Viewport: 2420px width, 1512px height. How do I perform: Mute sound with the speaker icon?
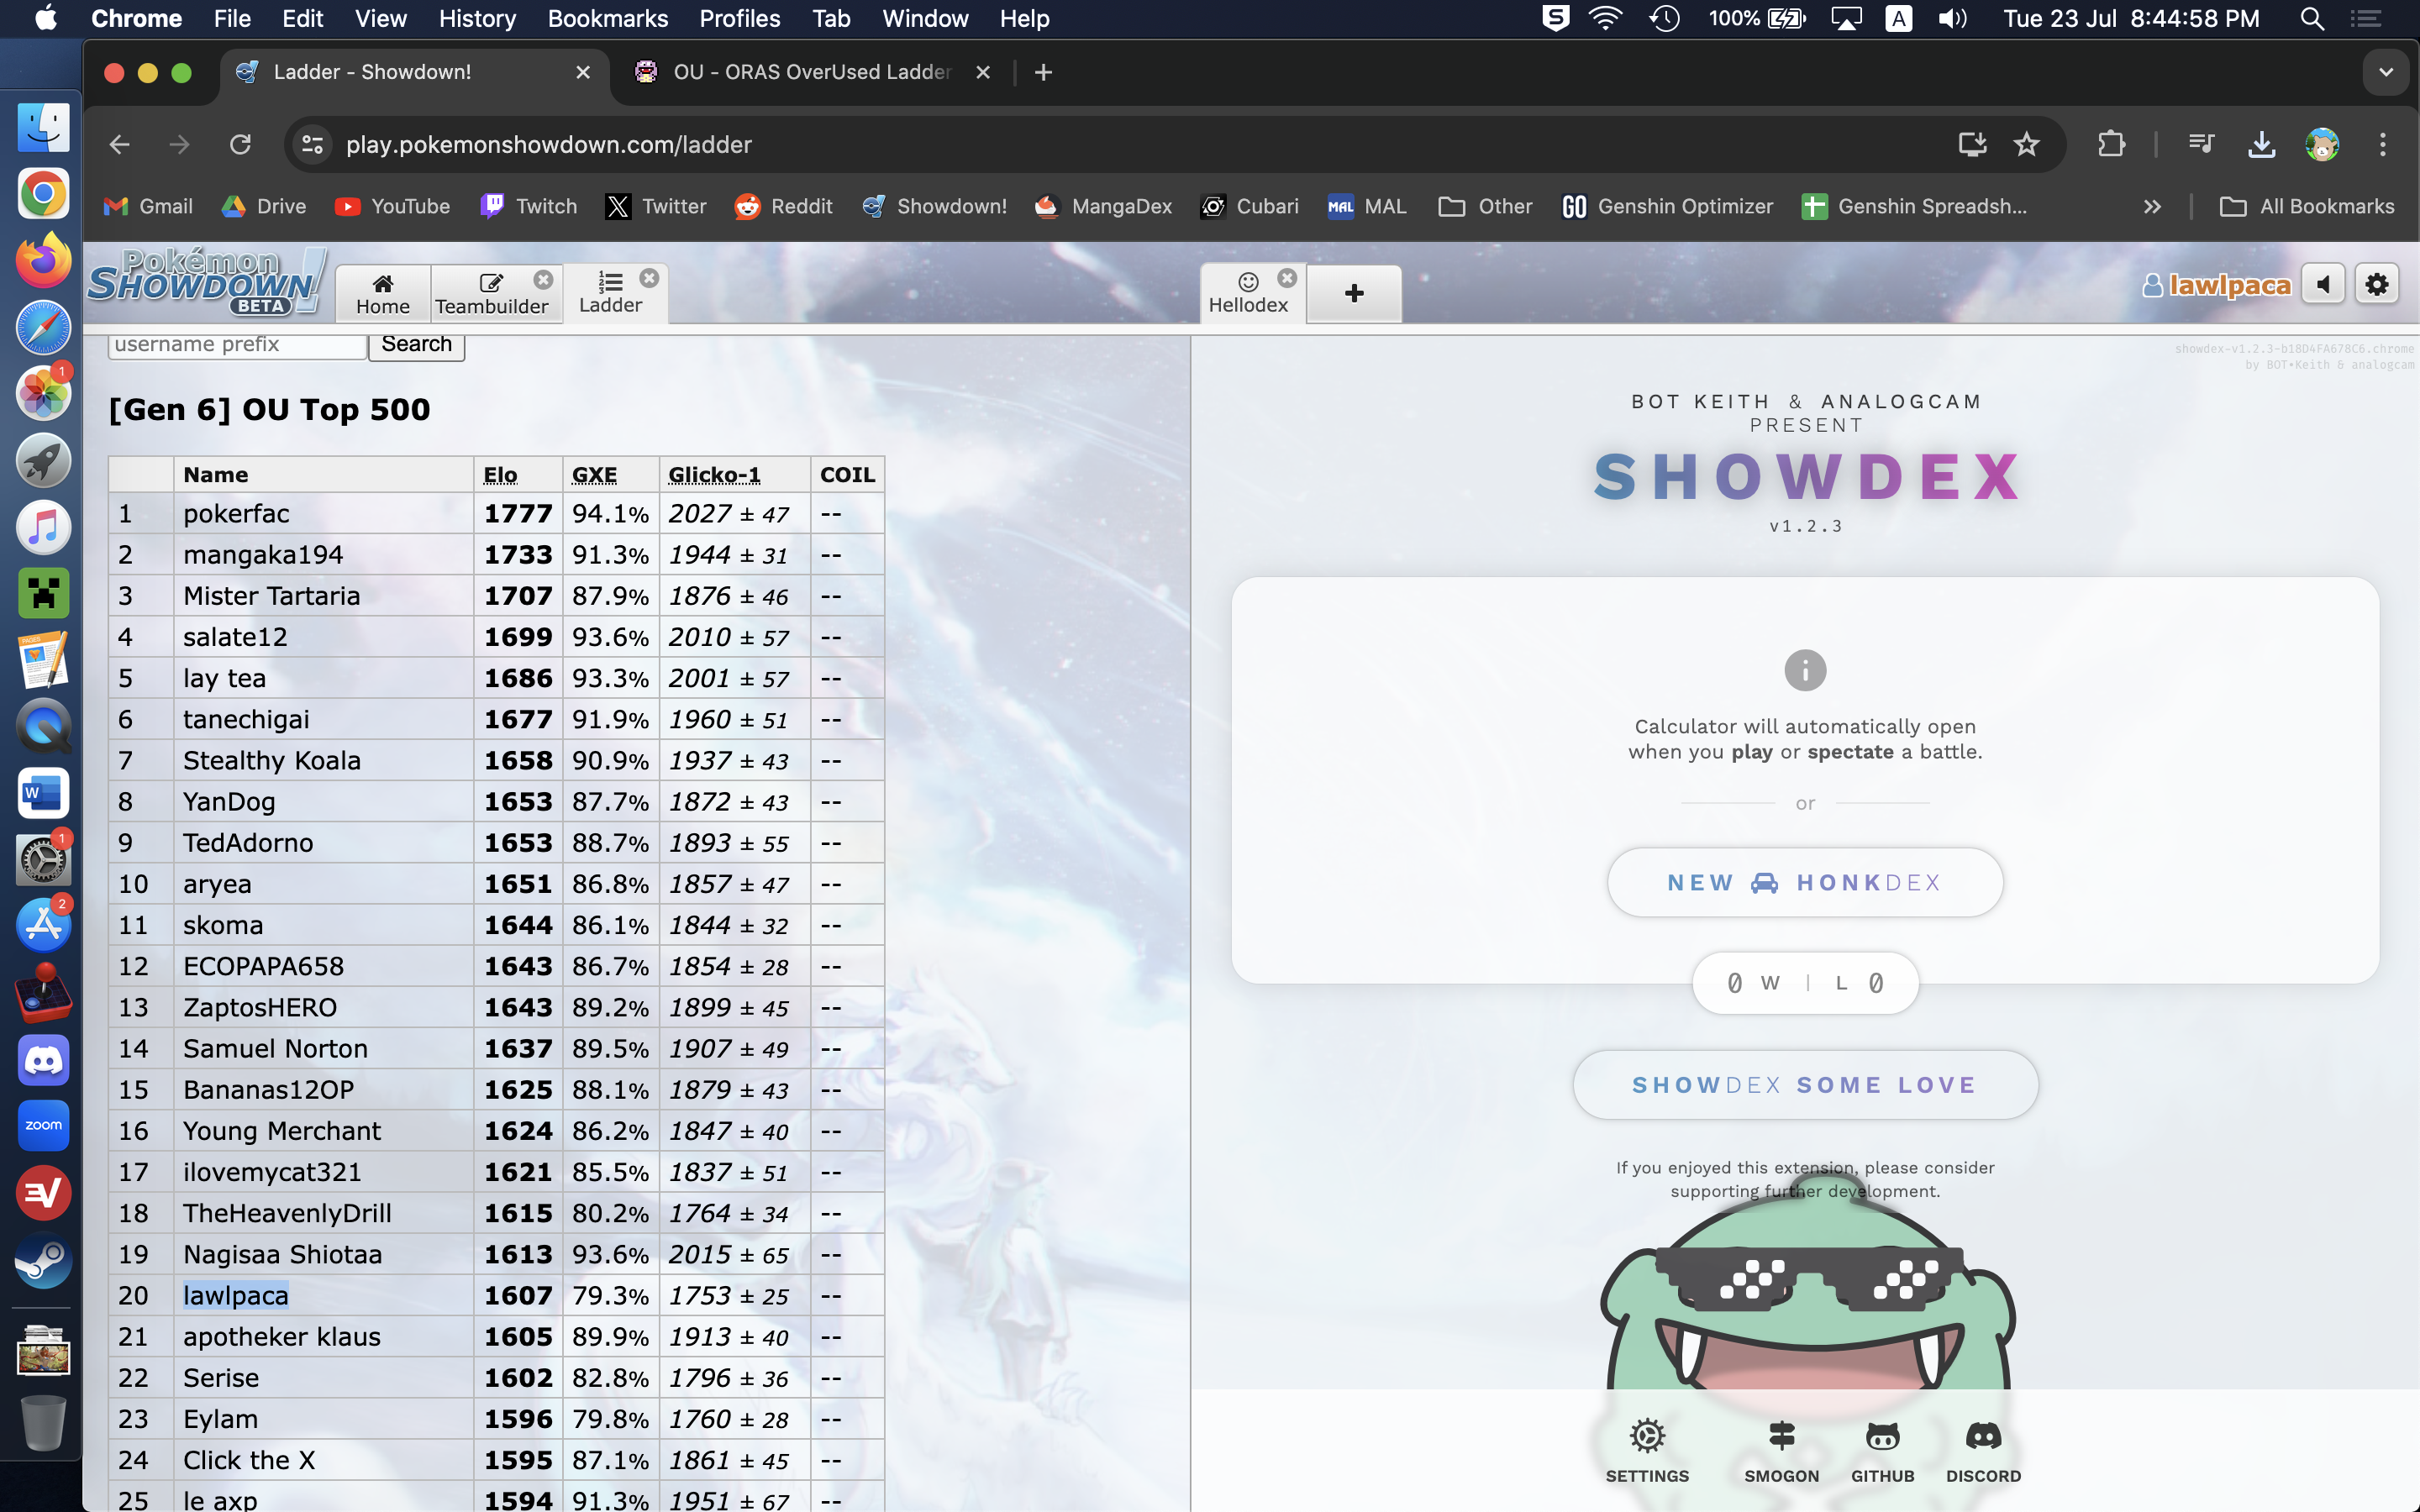tap(2323, 285)
